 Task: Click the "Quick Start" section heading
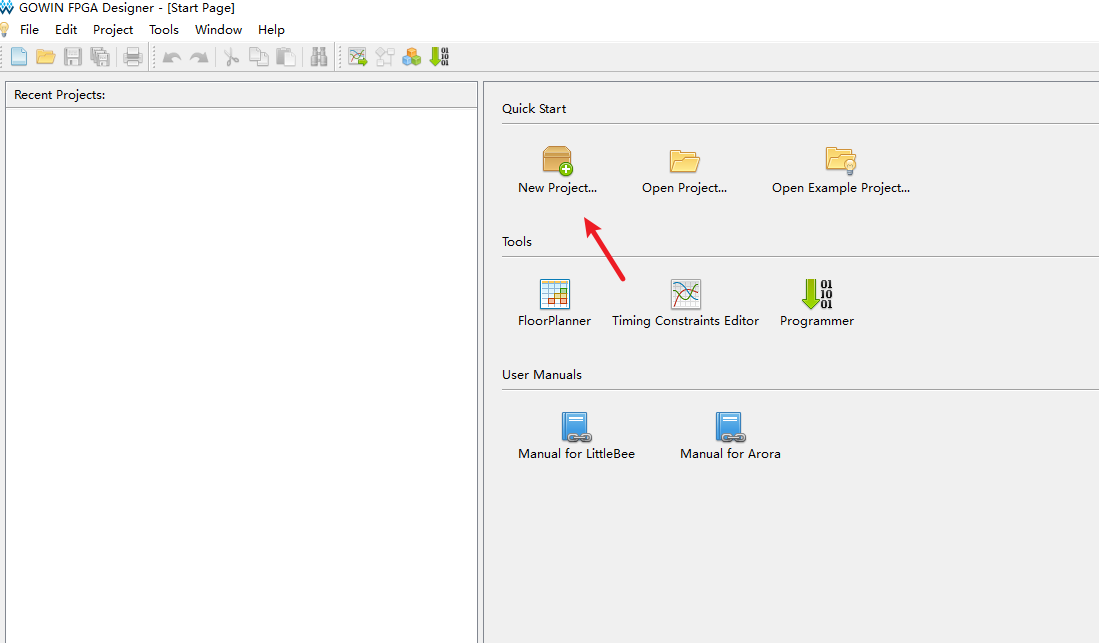tap(534, 109)
